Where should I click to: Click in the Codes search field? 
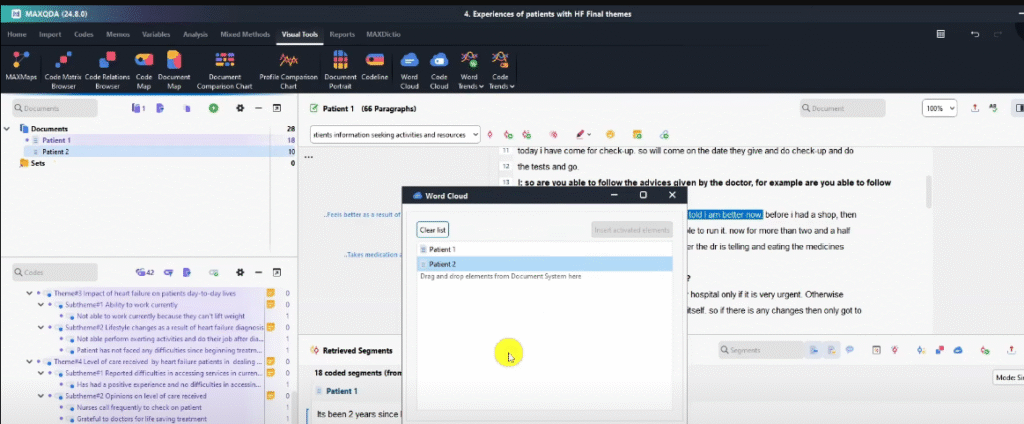coord(55,272)
